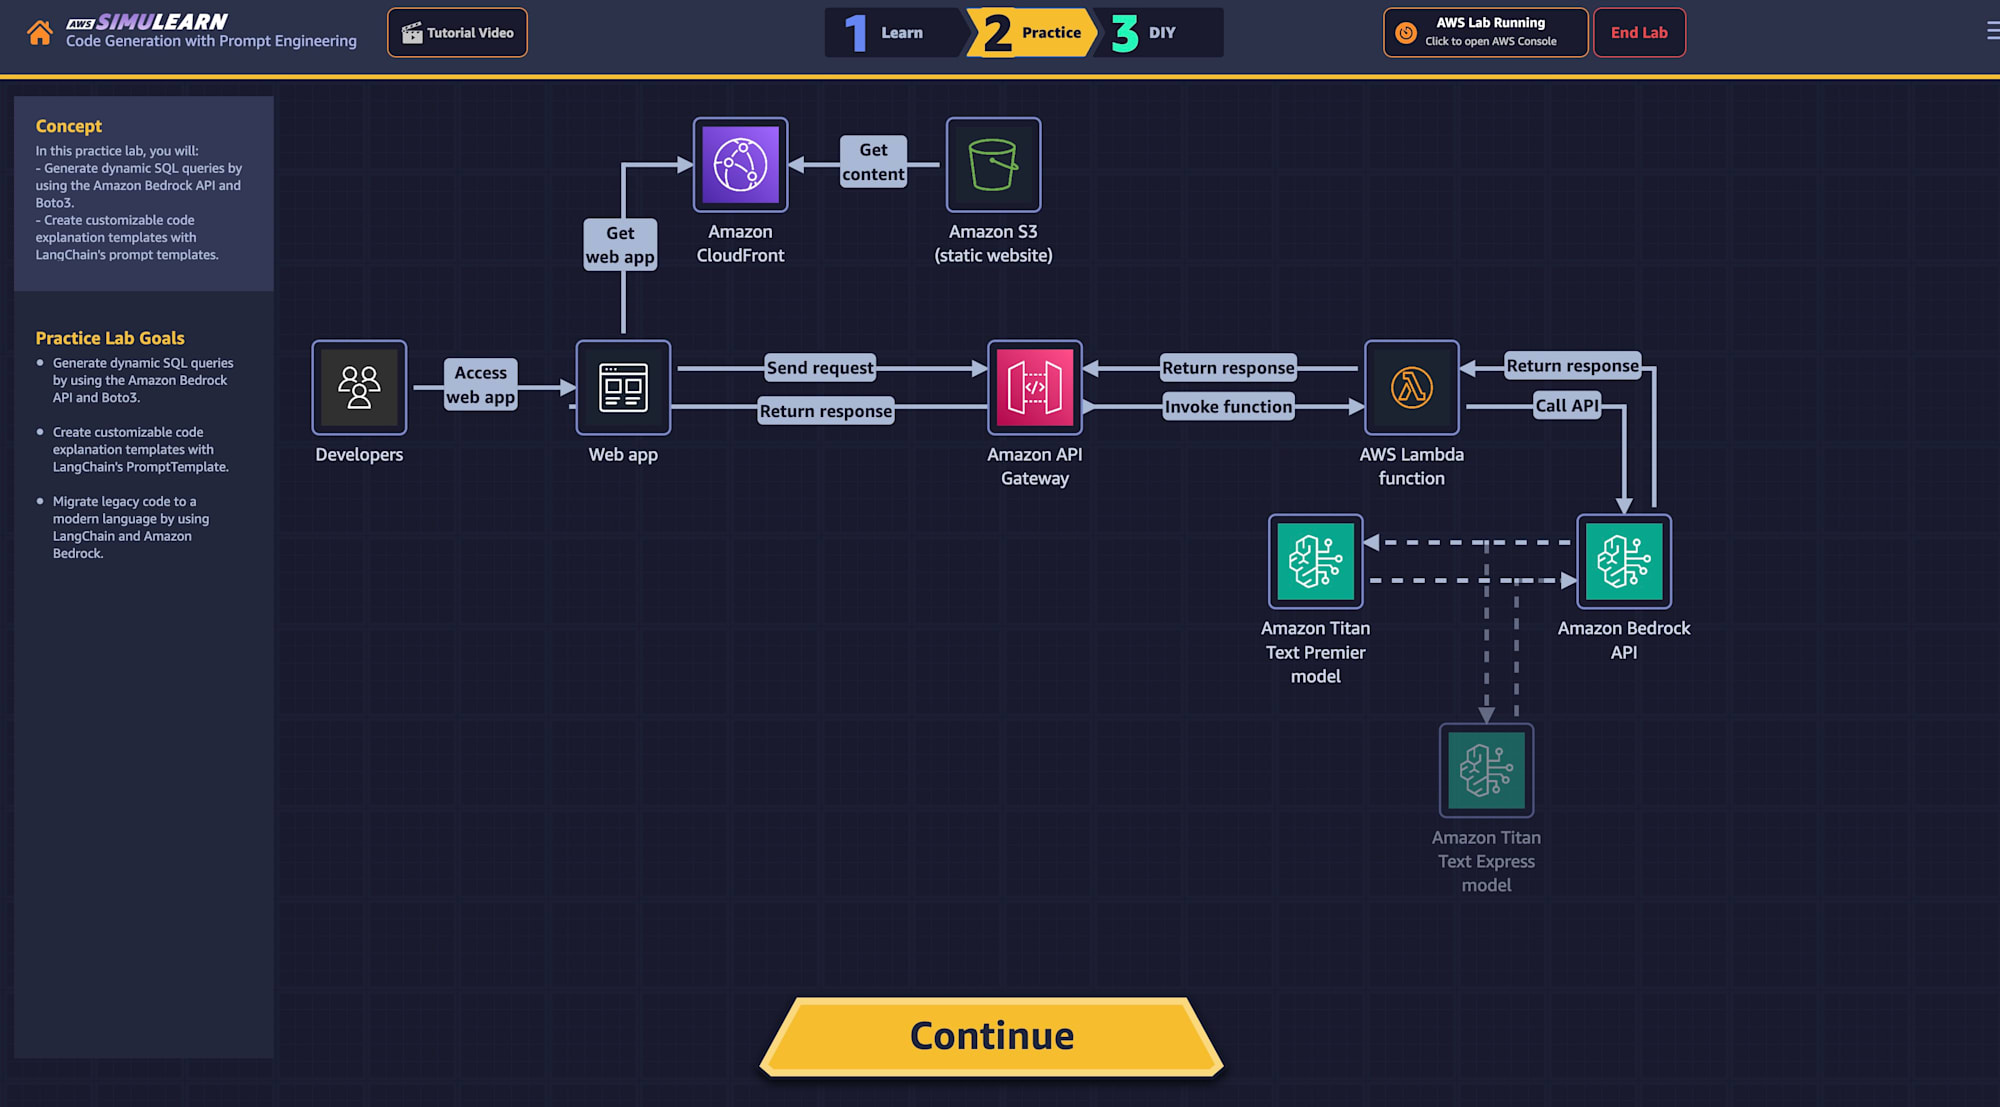Image resolution: width=2000 pixels, height=1107 pixels.
Task: Click the clock icon in AWS Lab Running
Action: [1406, 33]
